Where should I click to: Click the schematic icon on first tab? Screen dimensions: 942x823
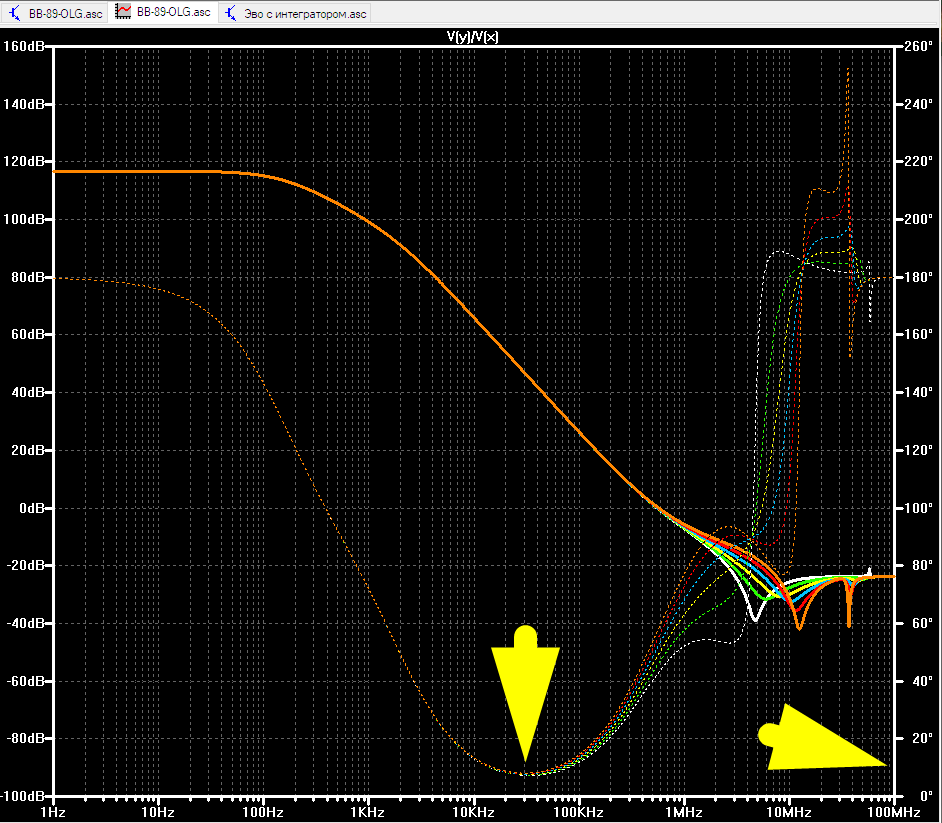coord(15,13)
